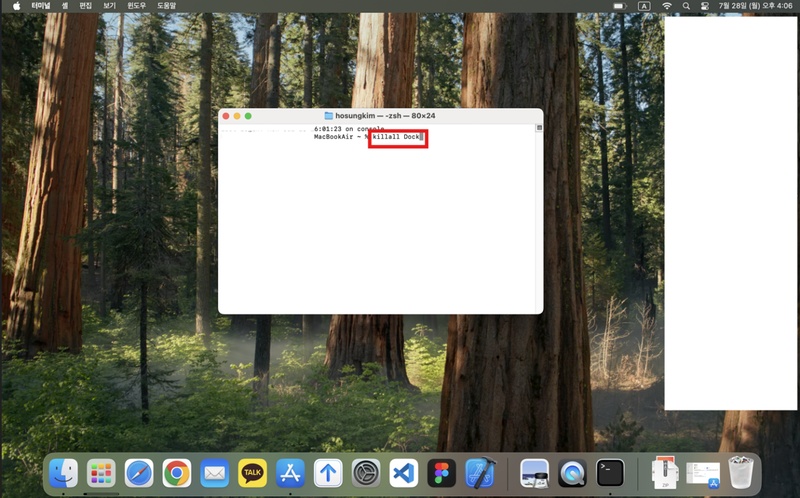This screenshot has width=800, height=498.
Task: Open Preview app in the Dock
Action: [535, 473]
